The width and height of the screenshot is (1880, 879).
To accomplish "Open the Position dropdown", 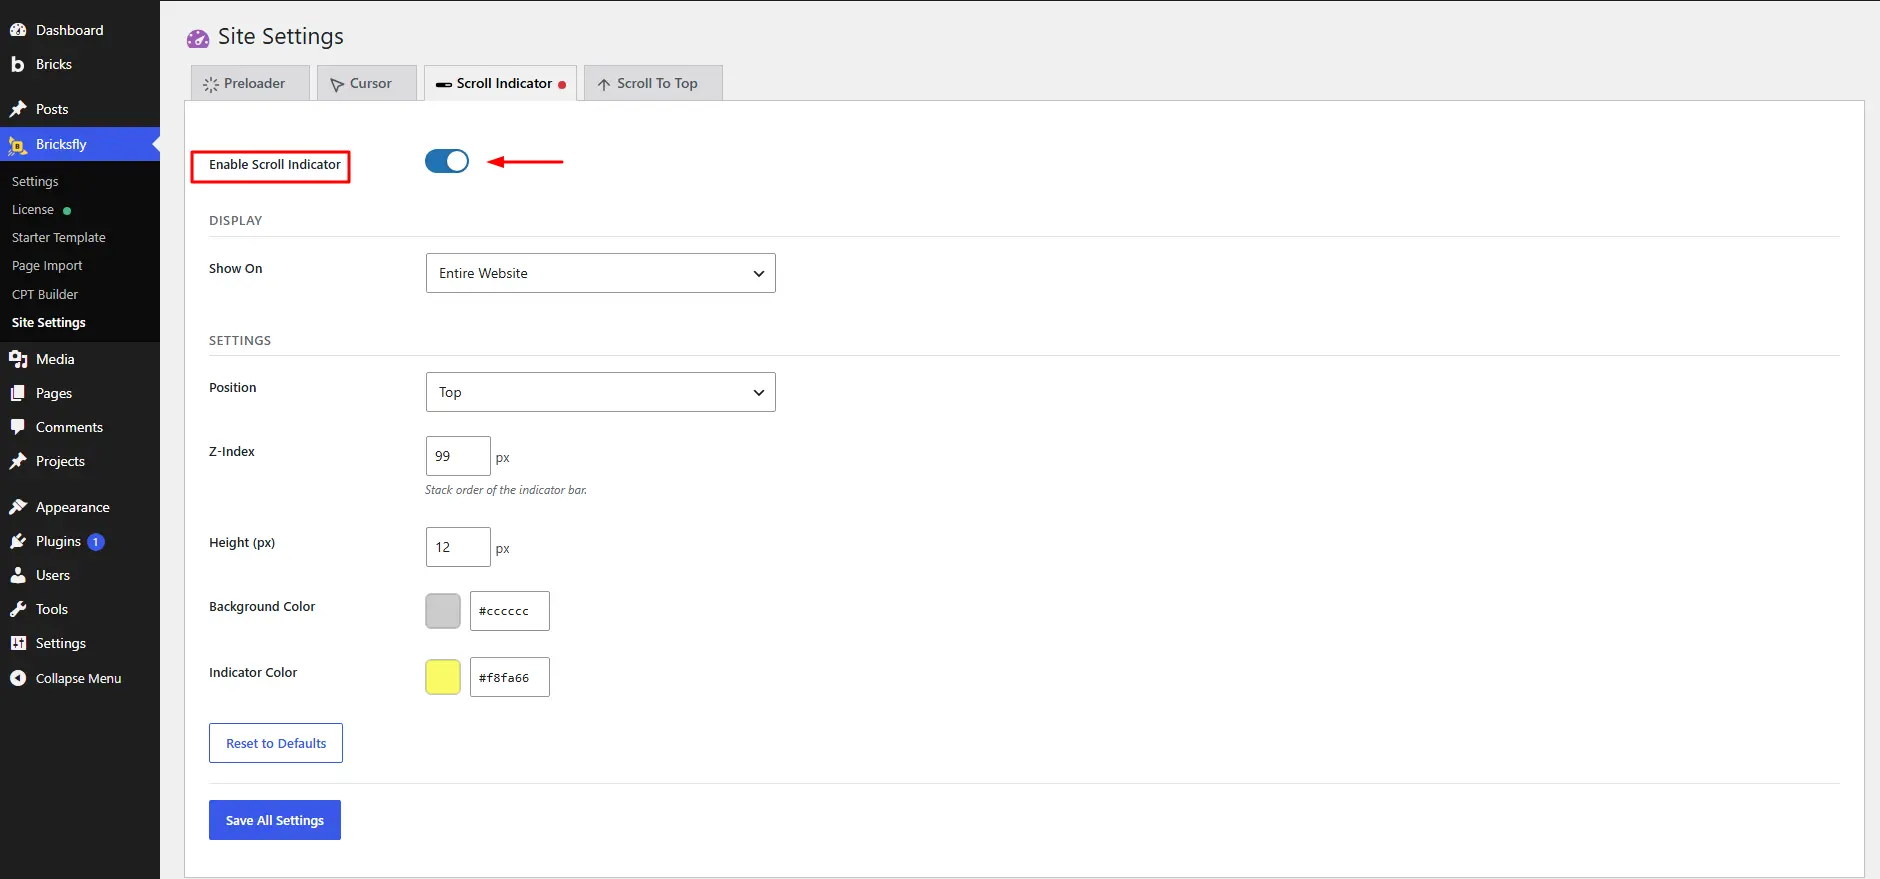I will coord(601,392).
